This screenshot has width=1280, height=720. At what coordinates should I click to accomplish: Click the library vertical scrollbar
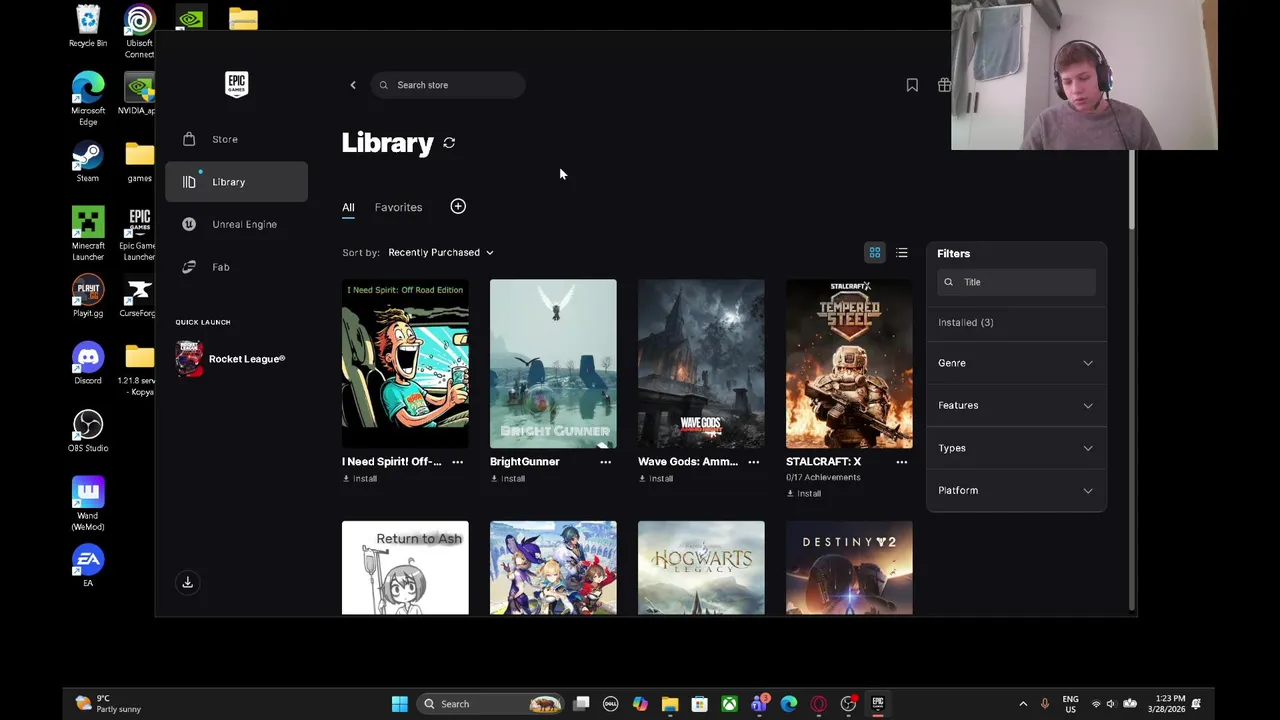(1131, 190)
